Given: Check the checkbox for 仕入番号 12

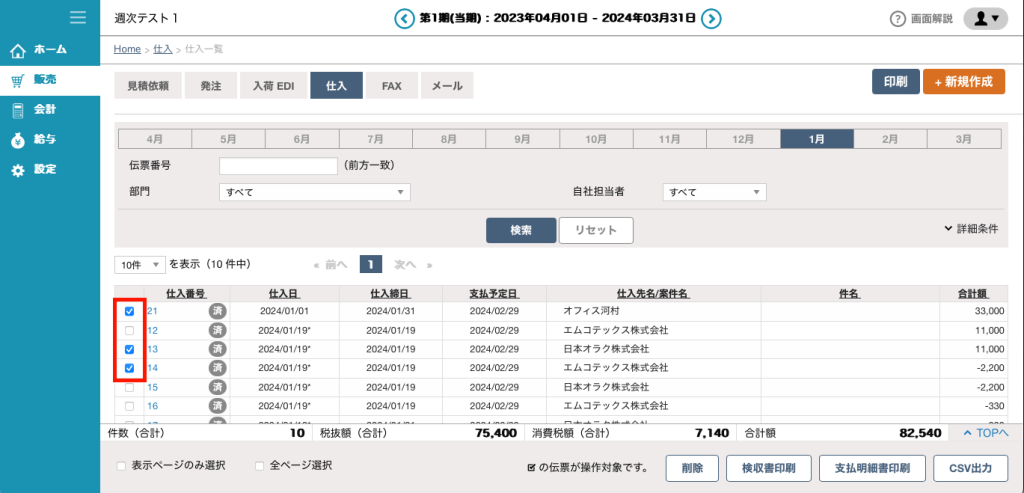Looking at the screenshot, I should [x=129, y=330].
